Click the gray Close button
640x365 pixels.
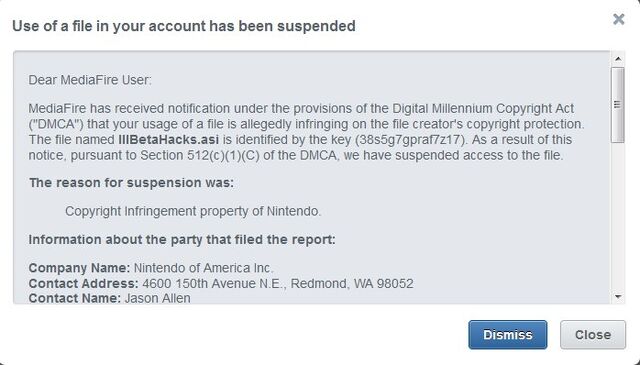tap(593, 335)
